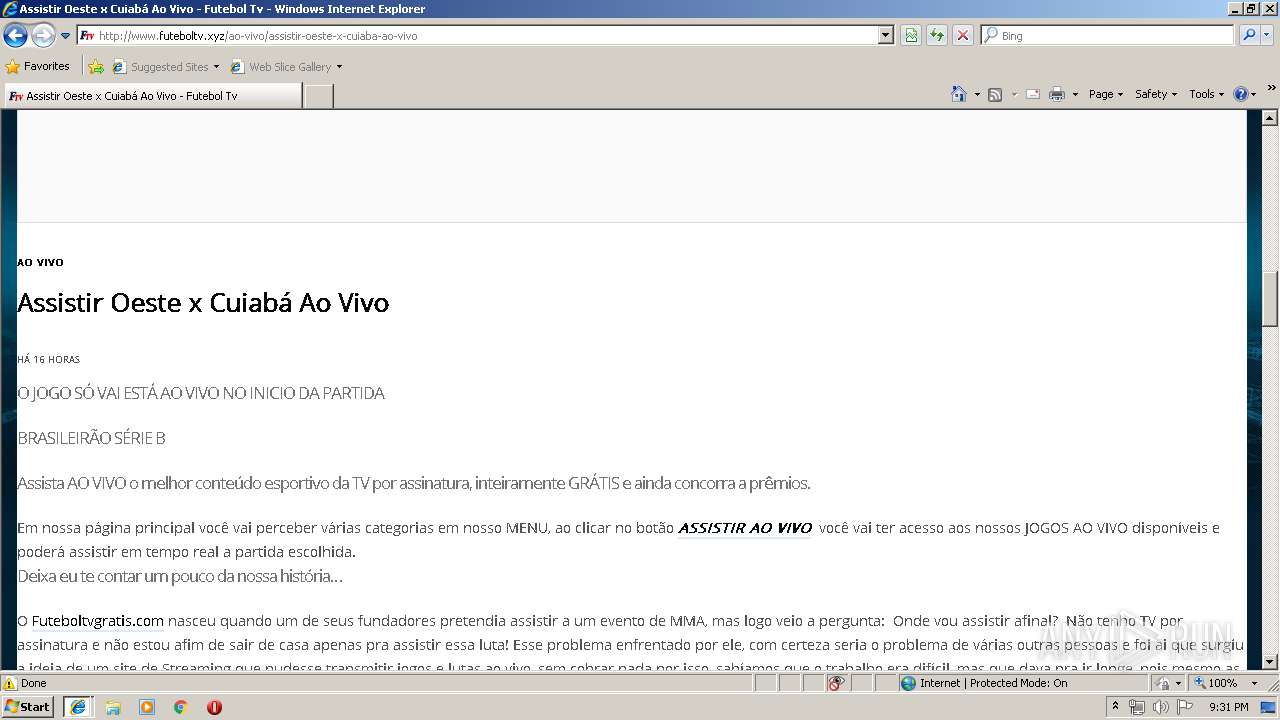Open a new blank tab

[x=318, y=96]
